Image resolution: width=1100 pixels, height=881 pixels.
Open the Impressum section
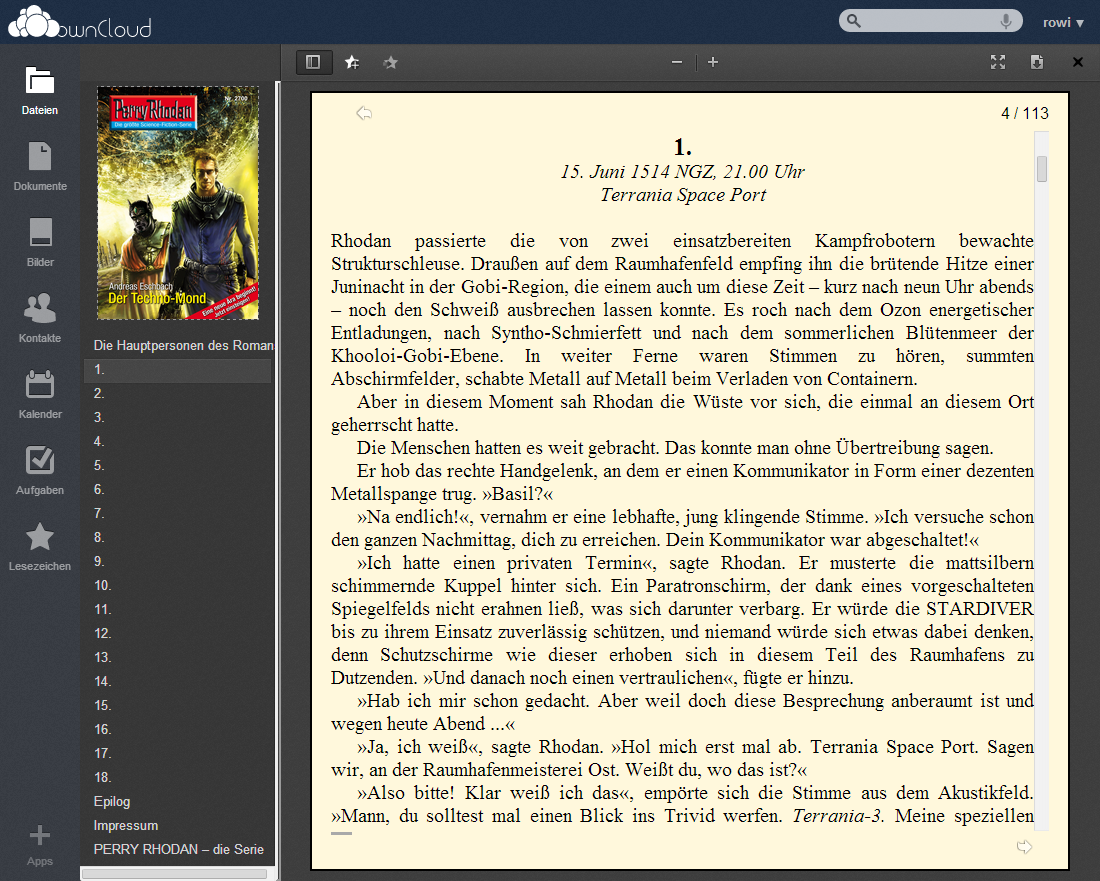click(x=126, y=825)
